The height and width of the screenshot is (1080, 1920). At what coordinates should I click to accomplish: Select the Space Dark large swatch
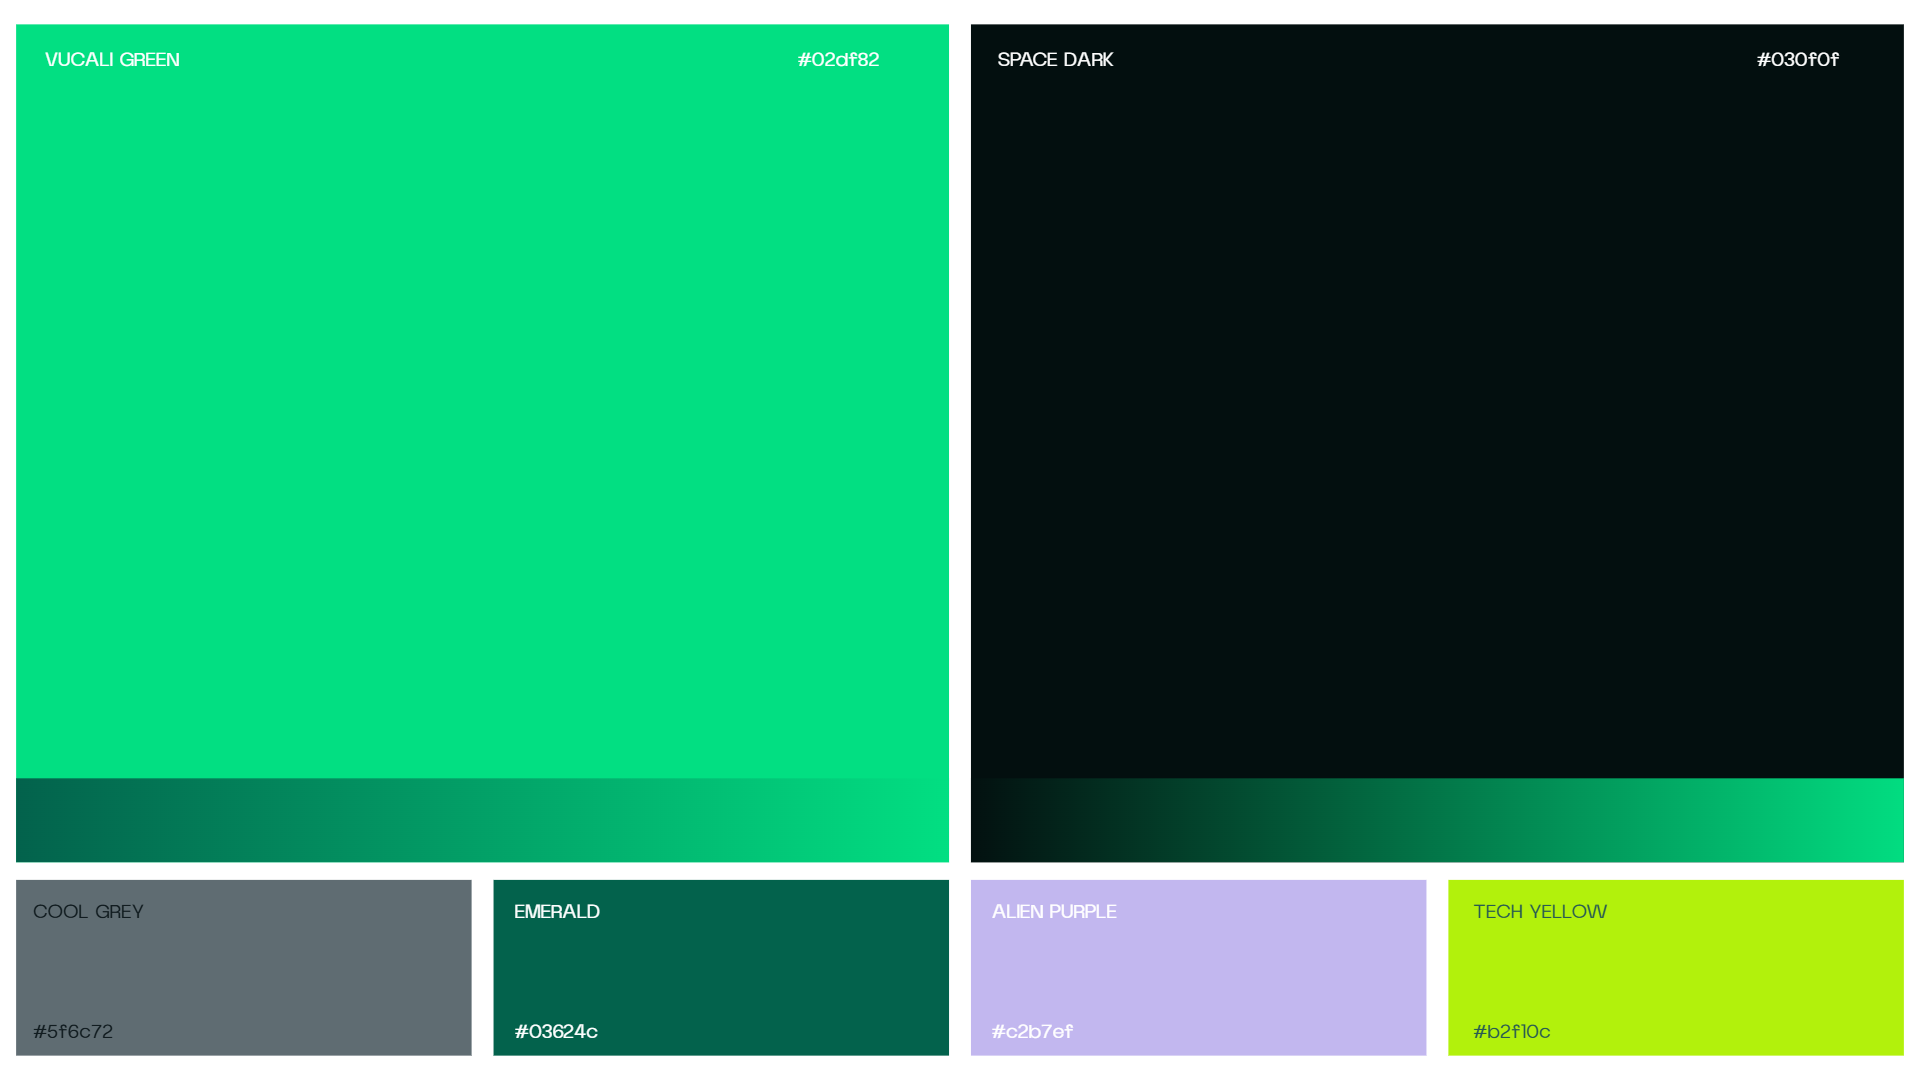point(1437,401)
